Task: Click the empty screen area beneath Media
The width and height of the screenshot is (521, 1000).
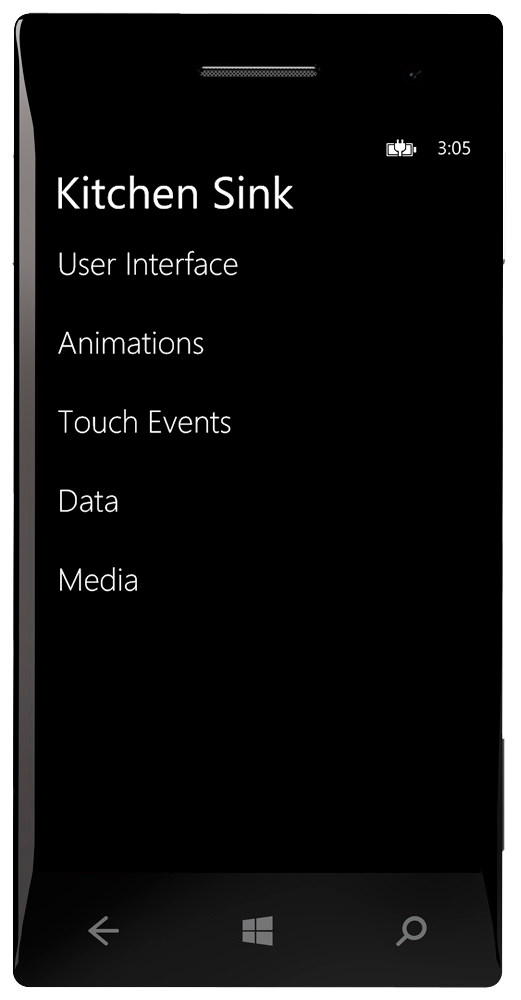Action: pyautogui.click(x=258, y=733)
